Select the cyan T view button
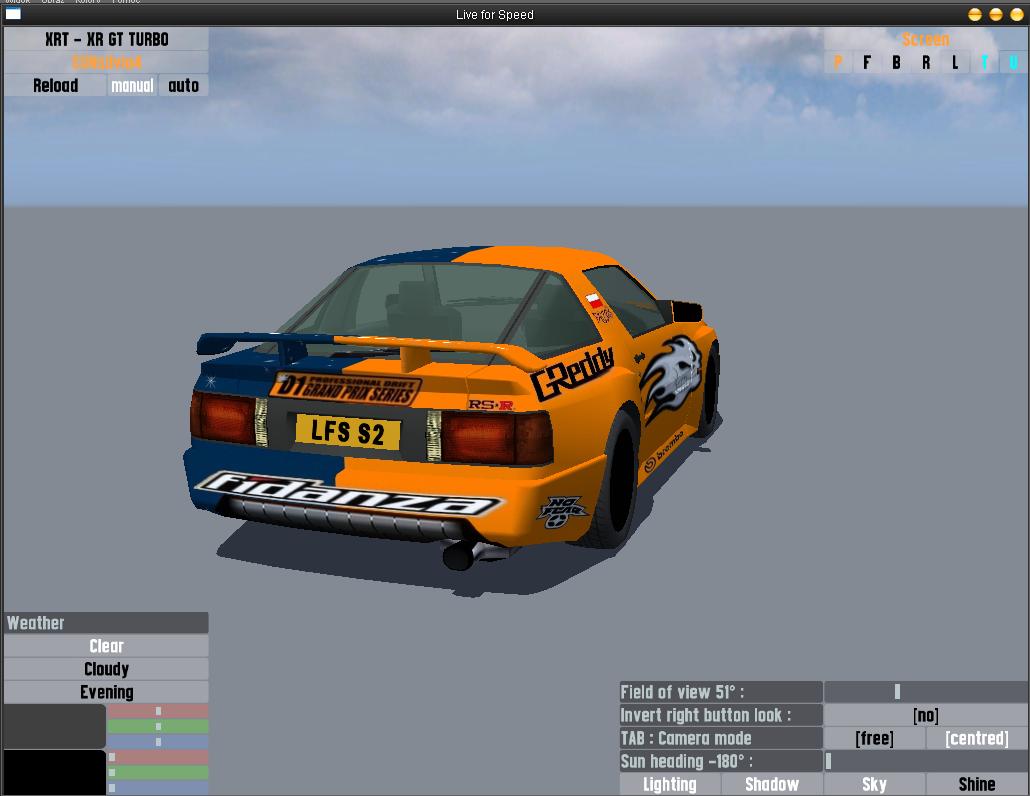Viewport: 1030px width, 796px height. pyautogui.click(x=984, y=62)
